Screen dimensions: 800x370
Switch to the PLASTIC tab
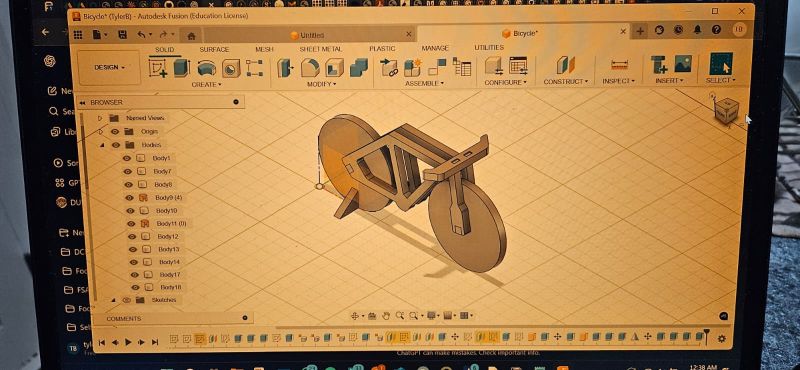coord(382,48)
